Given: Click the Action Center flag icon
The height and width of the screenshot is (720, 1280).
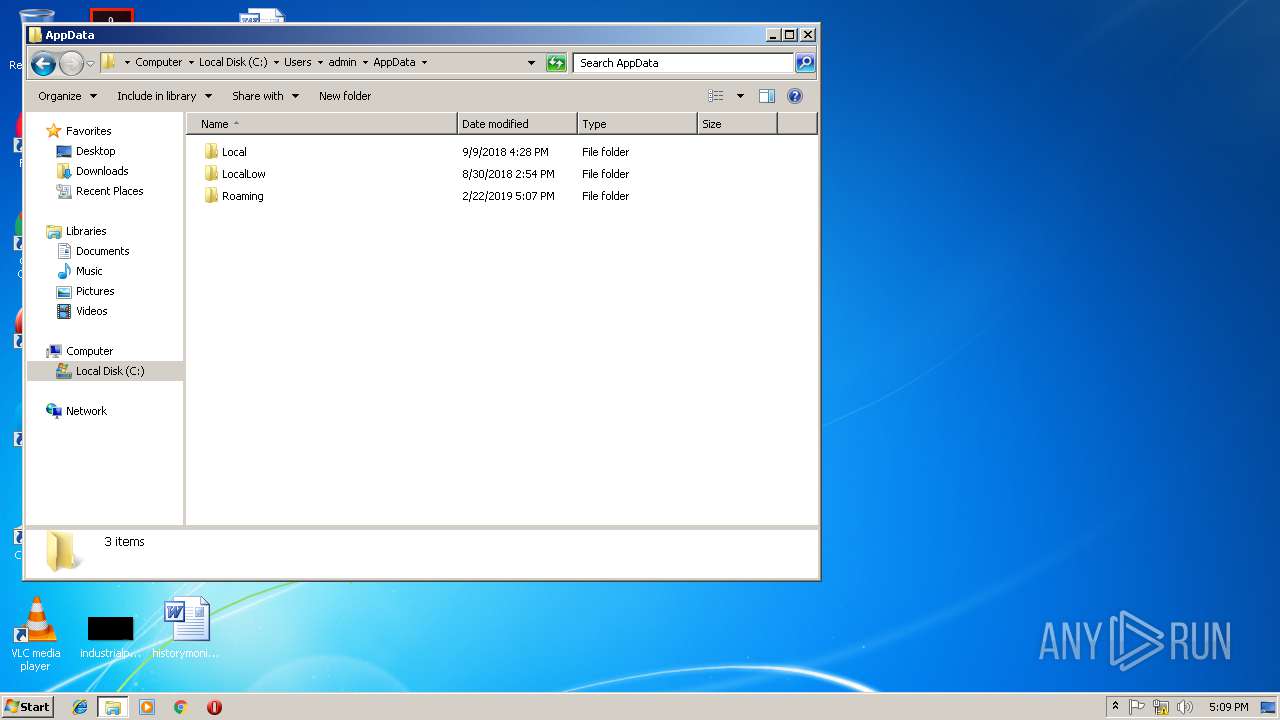Looking at the screenshot, I should click(1137, 707).
